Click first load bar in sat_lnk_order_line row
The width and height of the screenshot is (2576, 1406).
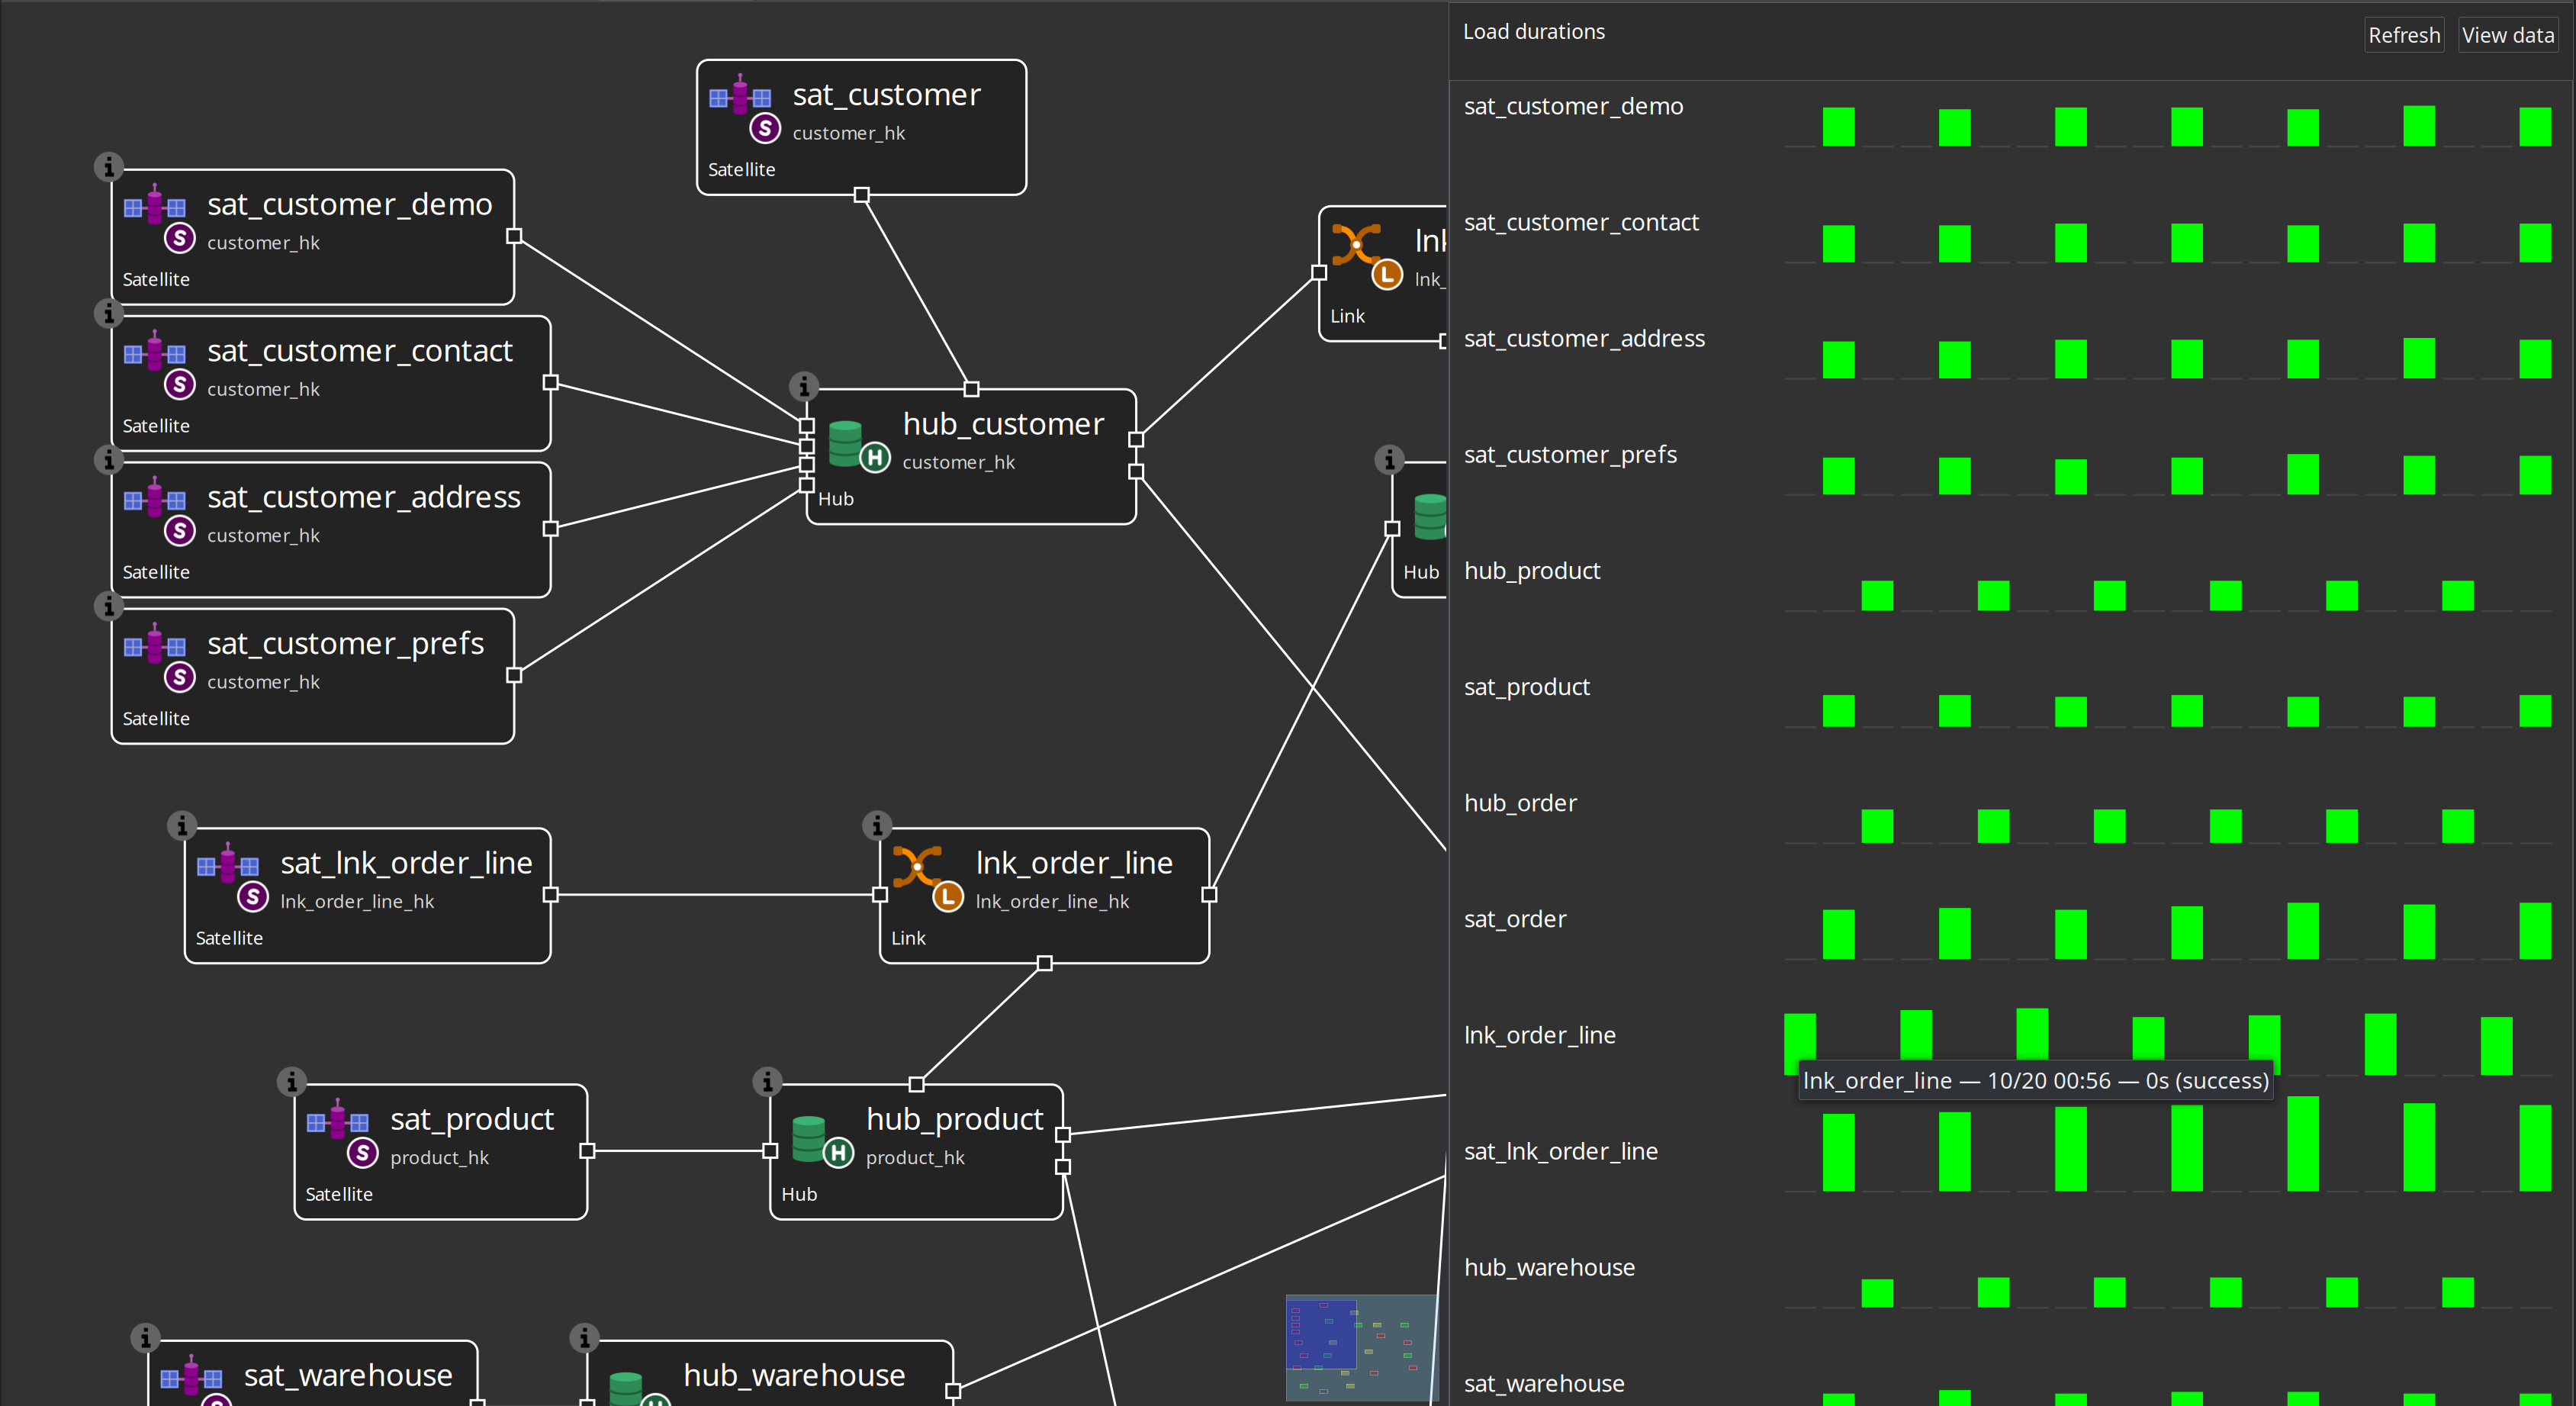pos(1838,1153)
